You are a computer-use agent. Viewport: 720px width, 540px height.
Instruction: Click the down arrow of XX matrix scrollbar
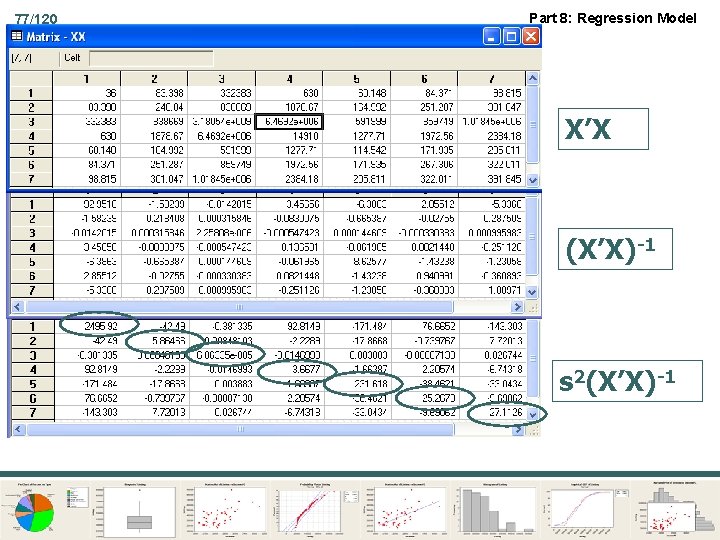(x=532, y=180)
